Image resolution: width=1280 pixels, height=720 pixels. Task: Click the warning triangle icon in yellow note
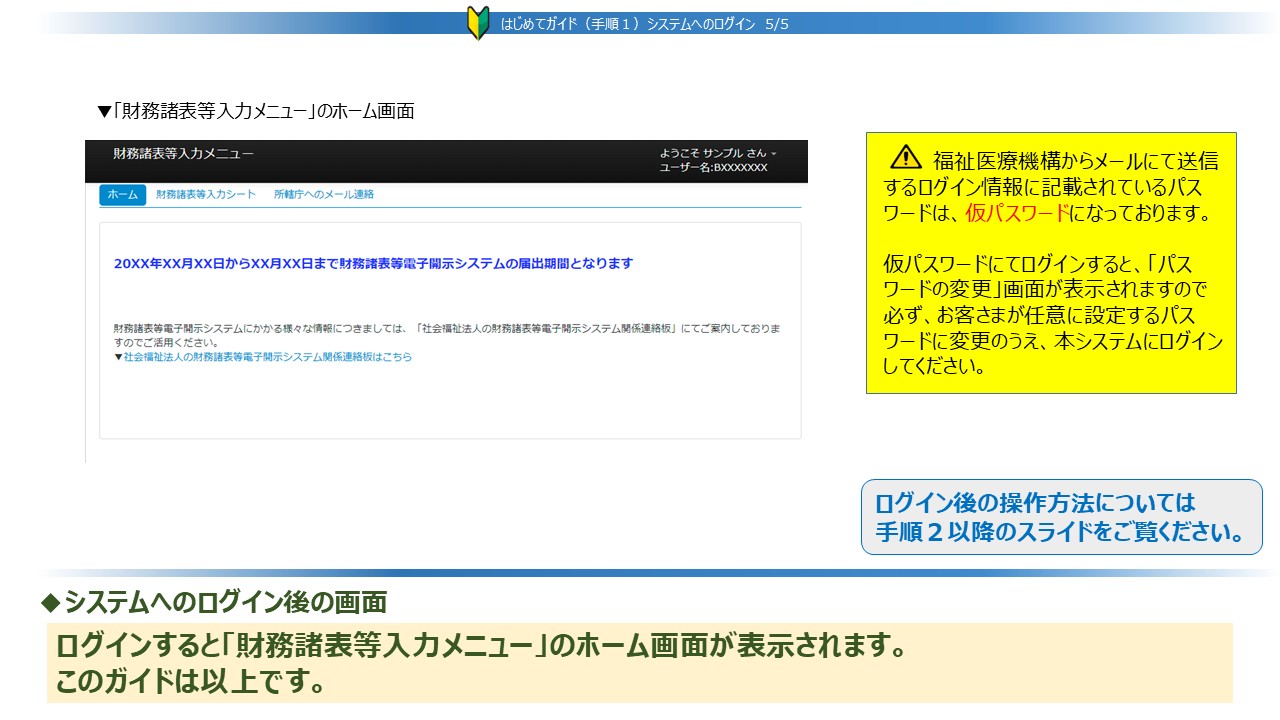click(x=905, y=157)
